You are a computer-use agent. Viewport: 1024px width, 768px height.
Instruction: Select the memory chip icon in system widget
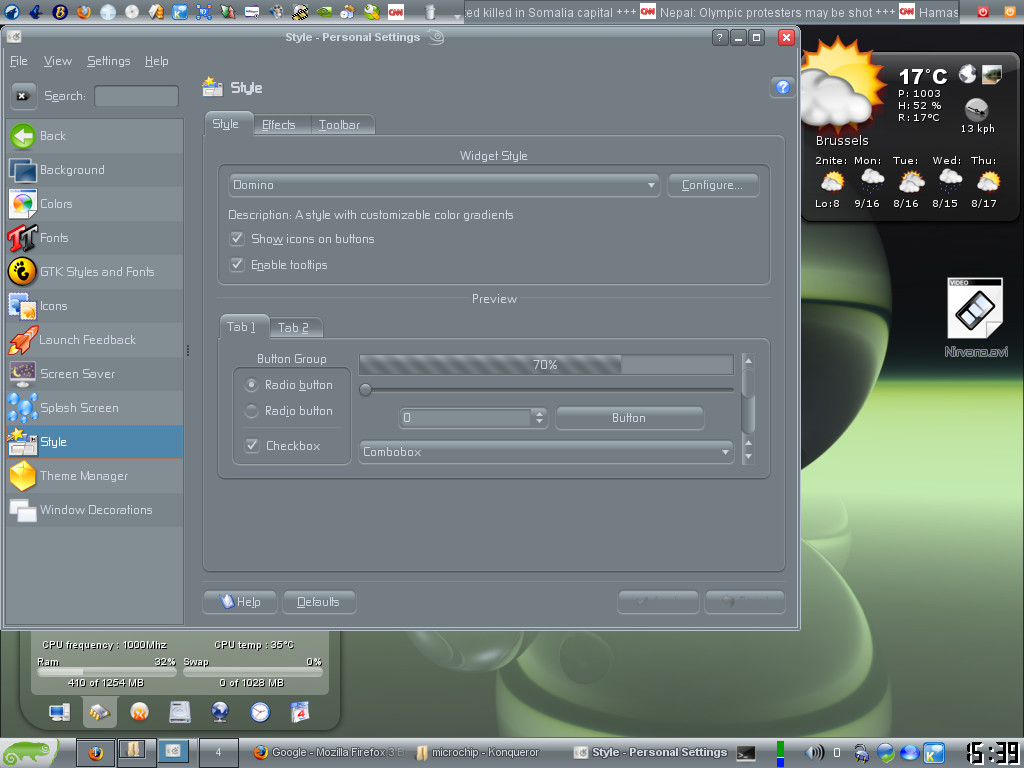click(x=99, y=712)
